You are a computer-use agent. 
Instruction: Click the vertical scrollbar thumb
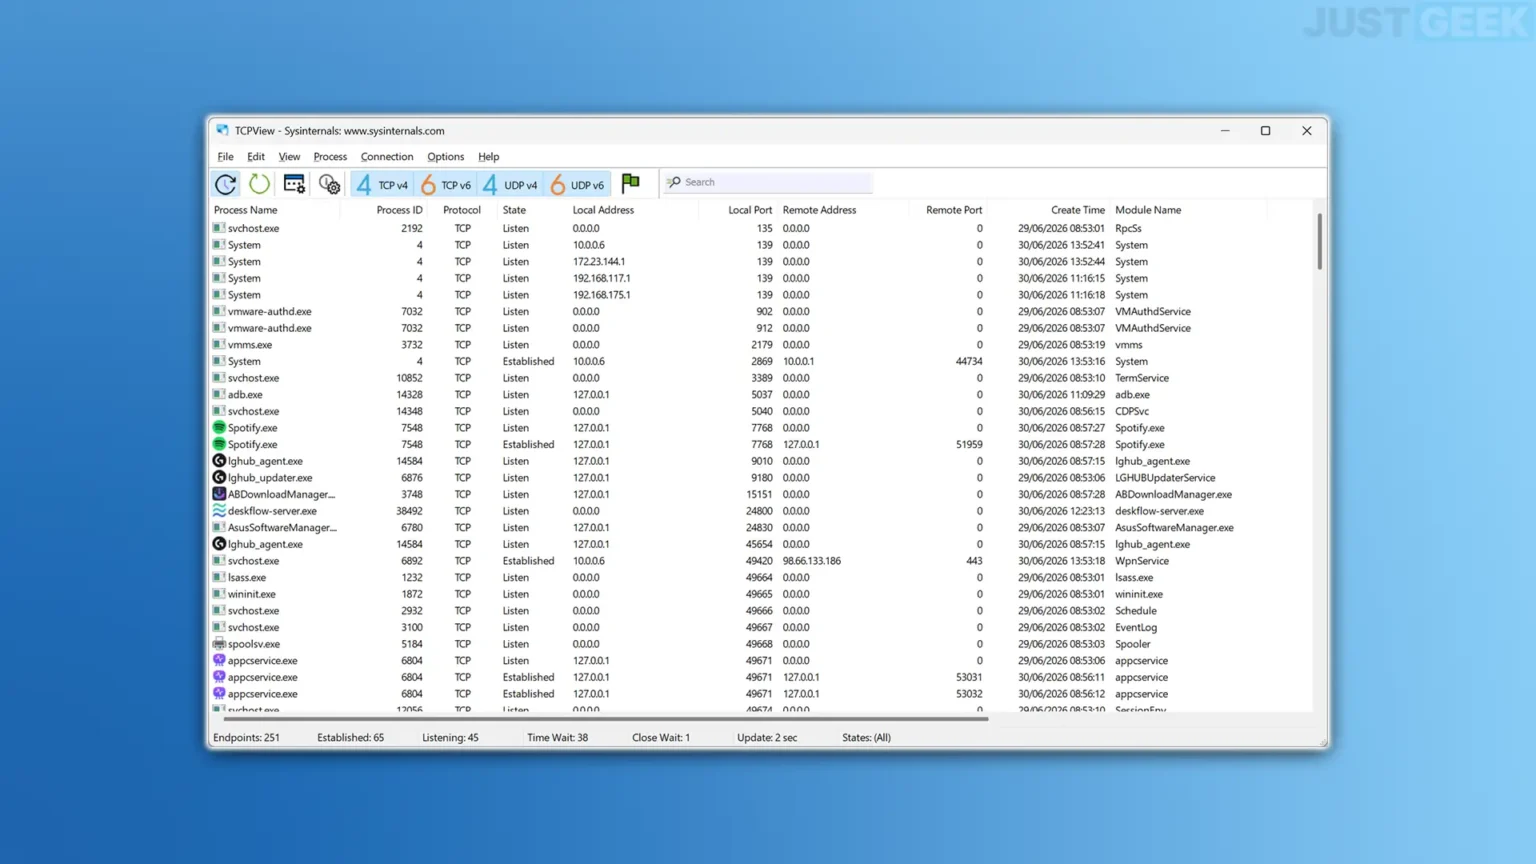click(1319, 241)
